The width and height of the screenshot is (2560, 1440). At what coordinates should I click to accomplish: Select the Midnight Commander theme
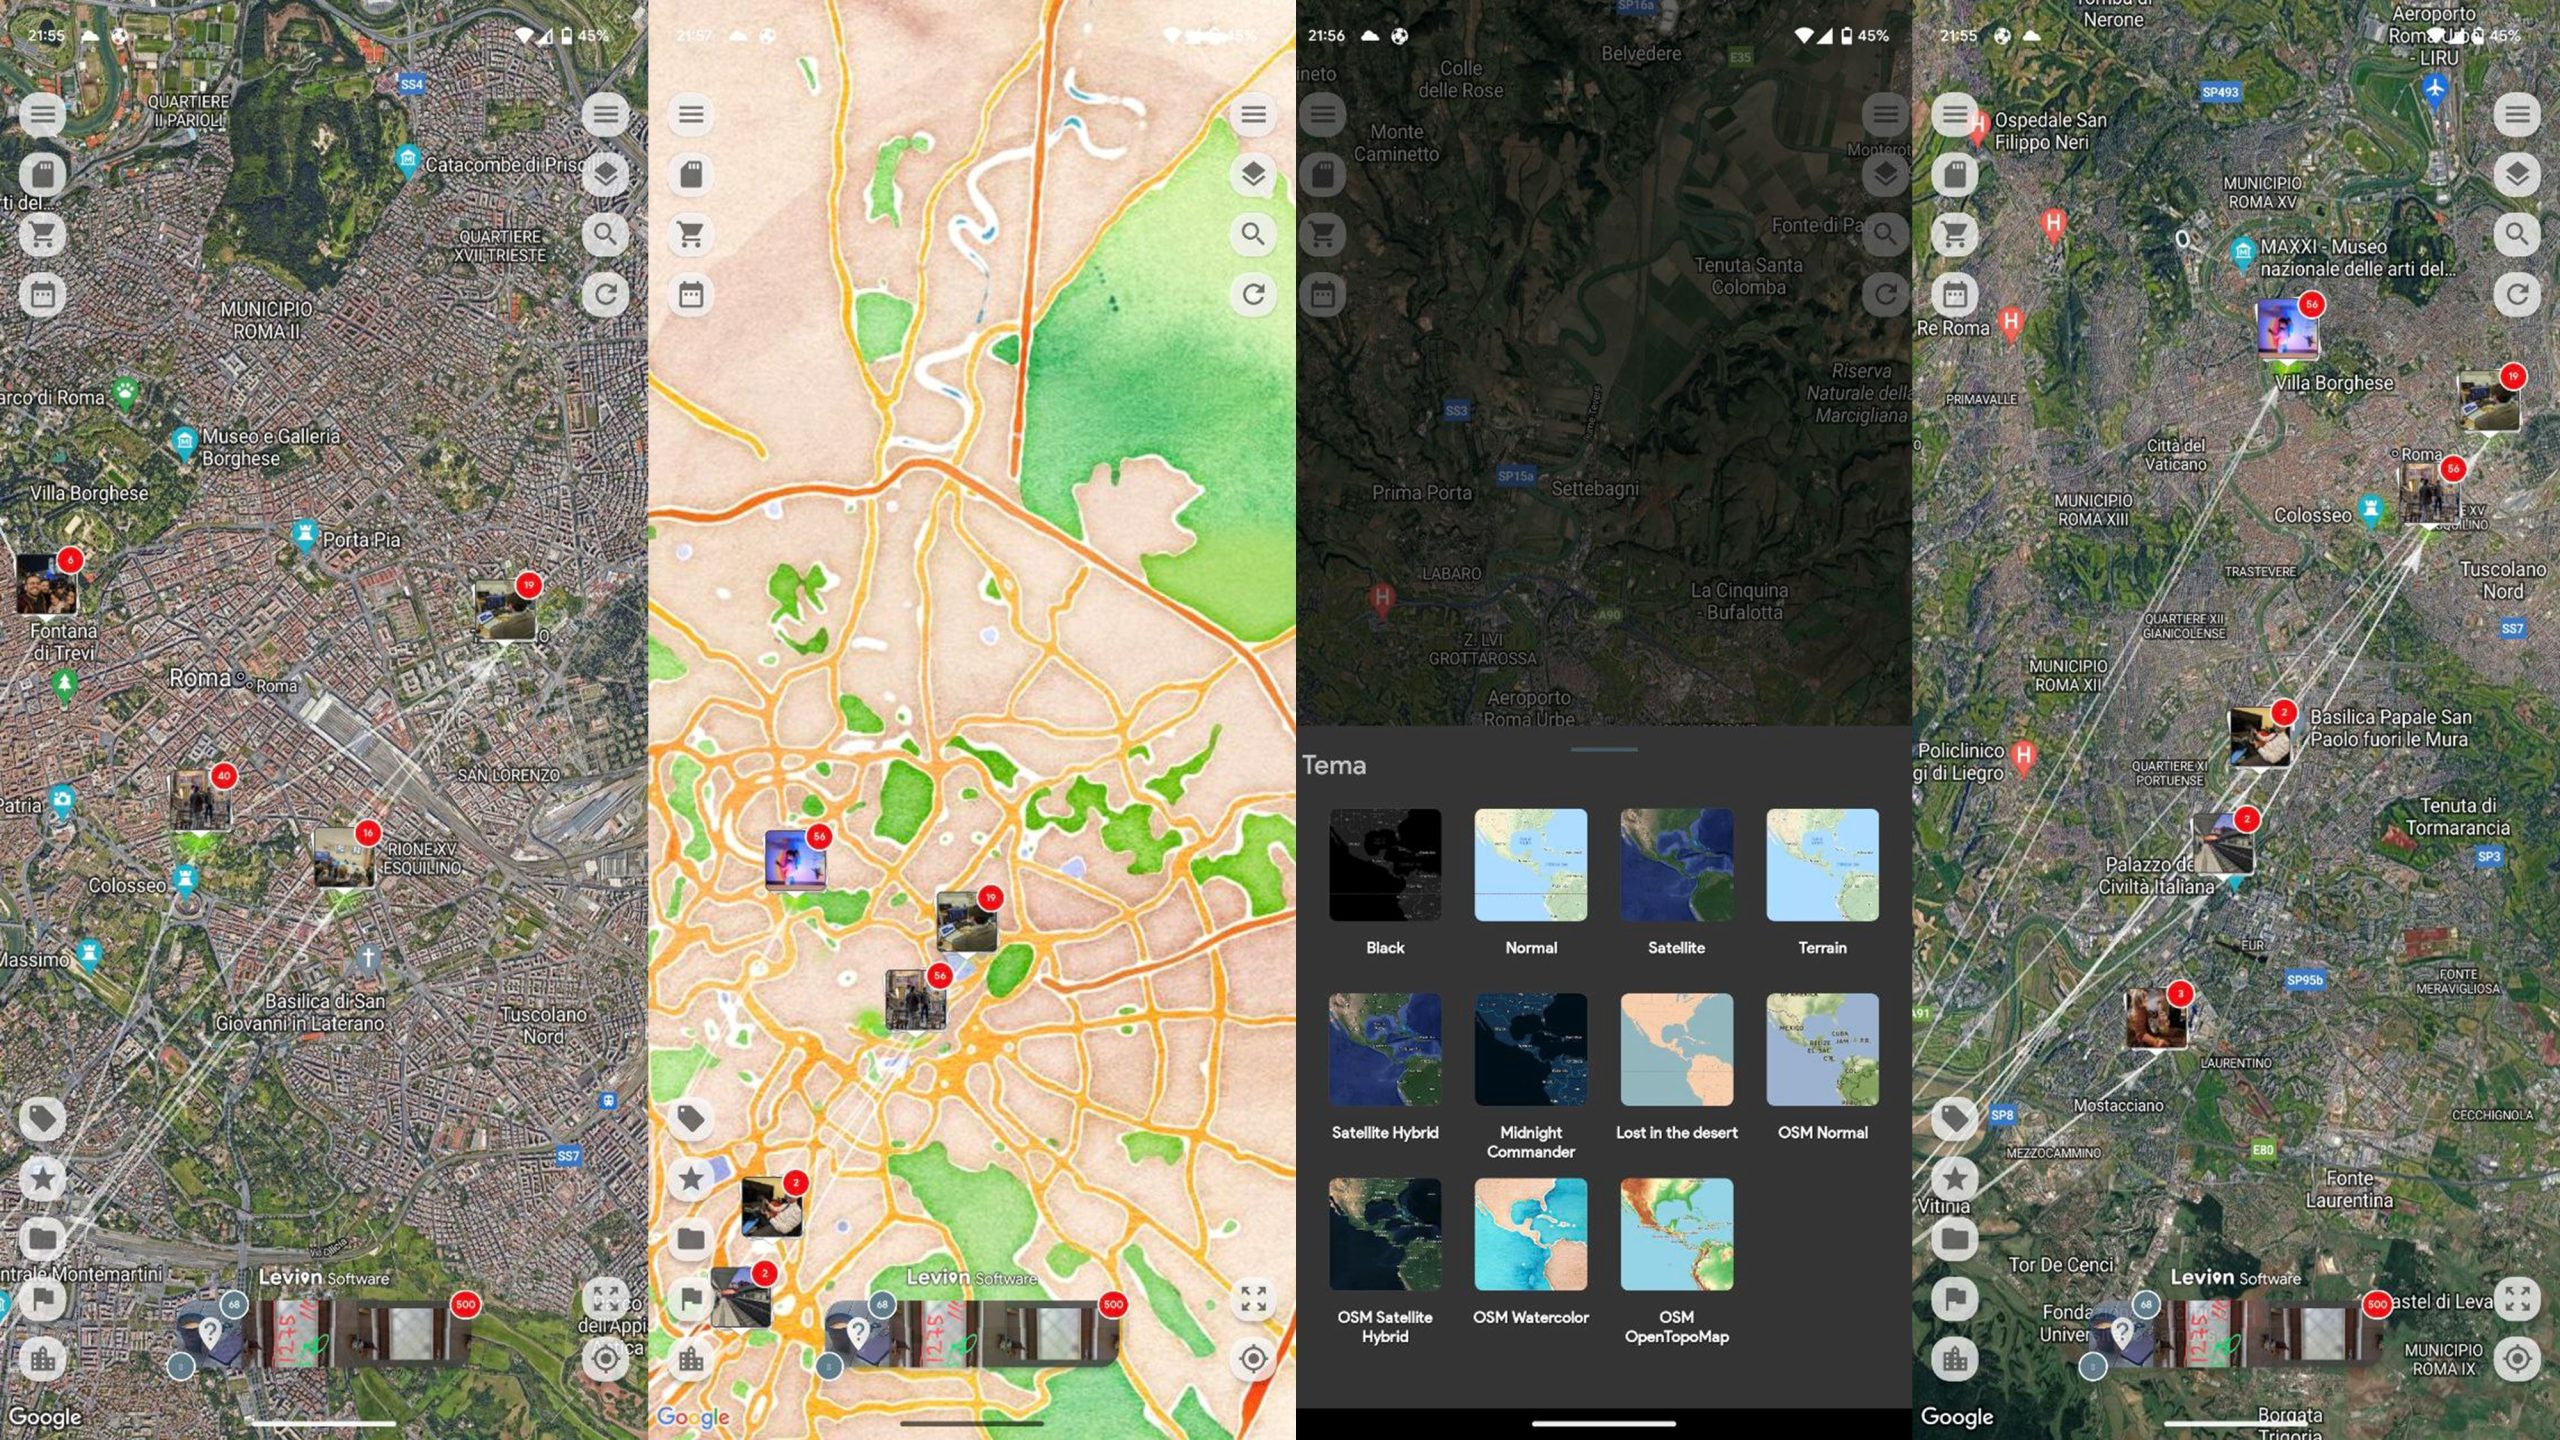(x=1530, y=1050)
